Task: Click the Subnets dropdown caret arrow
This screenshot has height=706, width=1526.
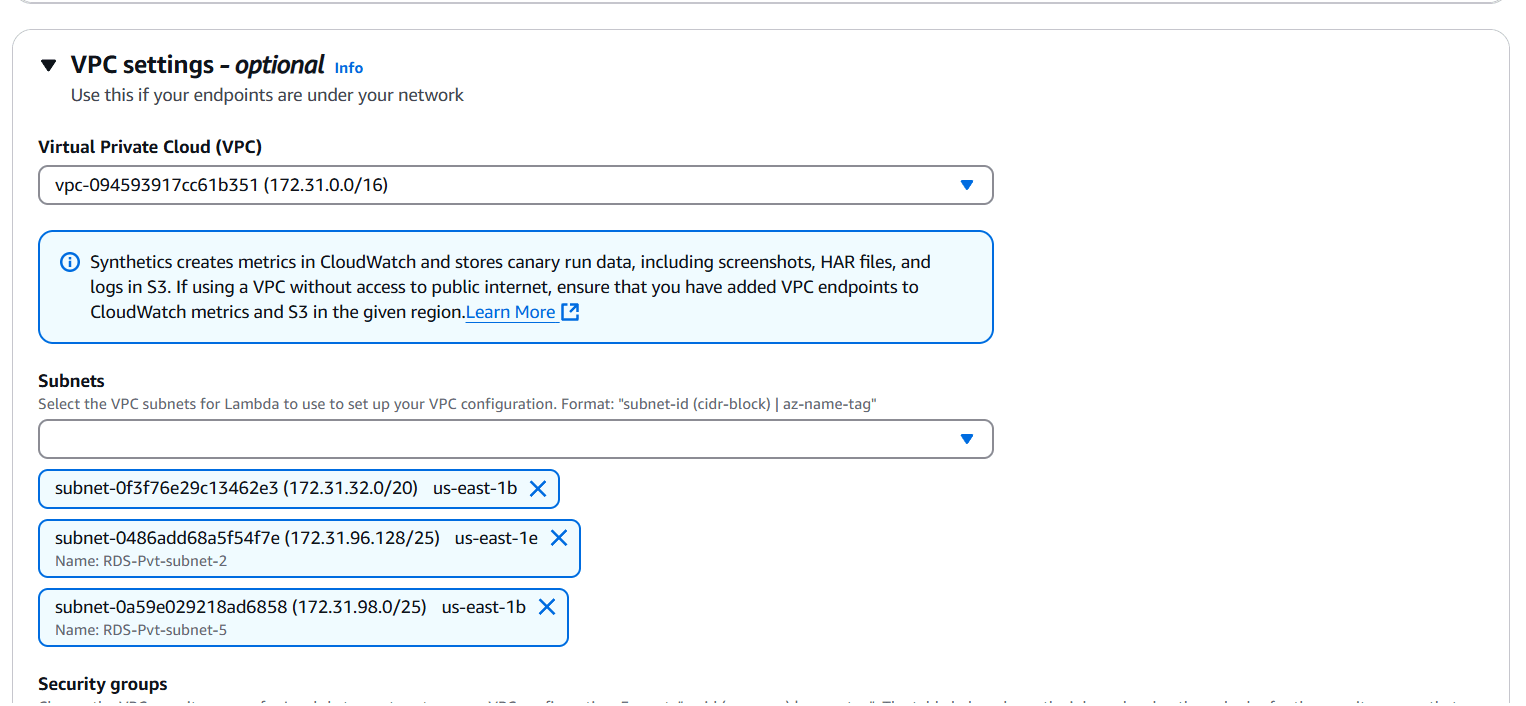Action: pos(967,439)
